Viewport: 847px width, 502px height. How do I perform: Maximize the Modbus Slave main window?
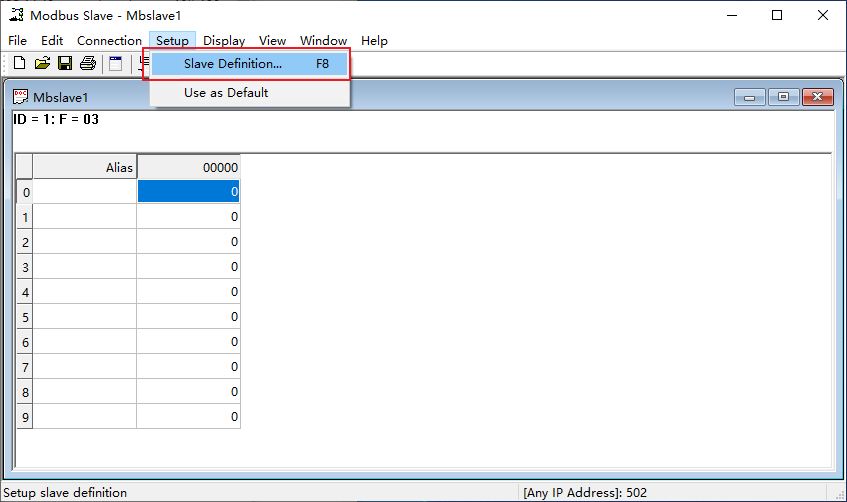[x=777, y=15]
